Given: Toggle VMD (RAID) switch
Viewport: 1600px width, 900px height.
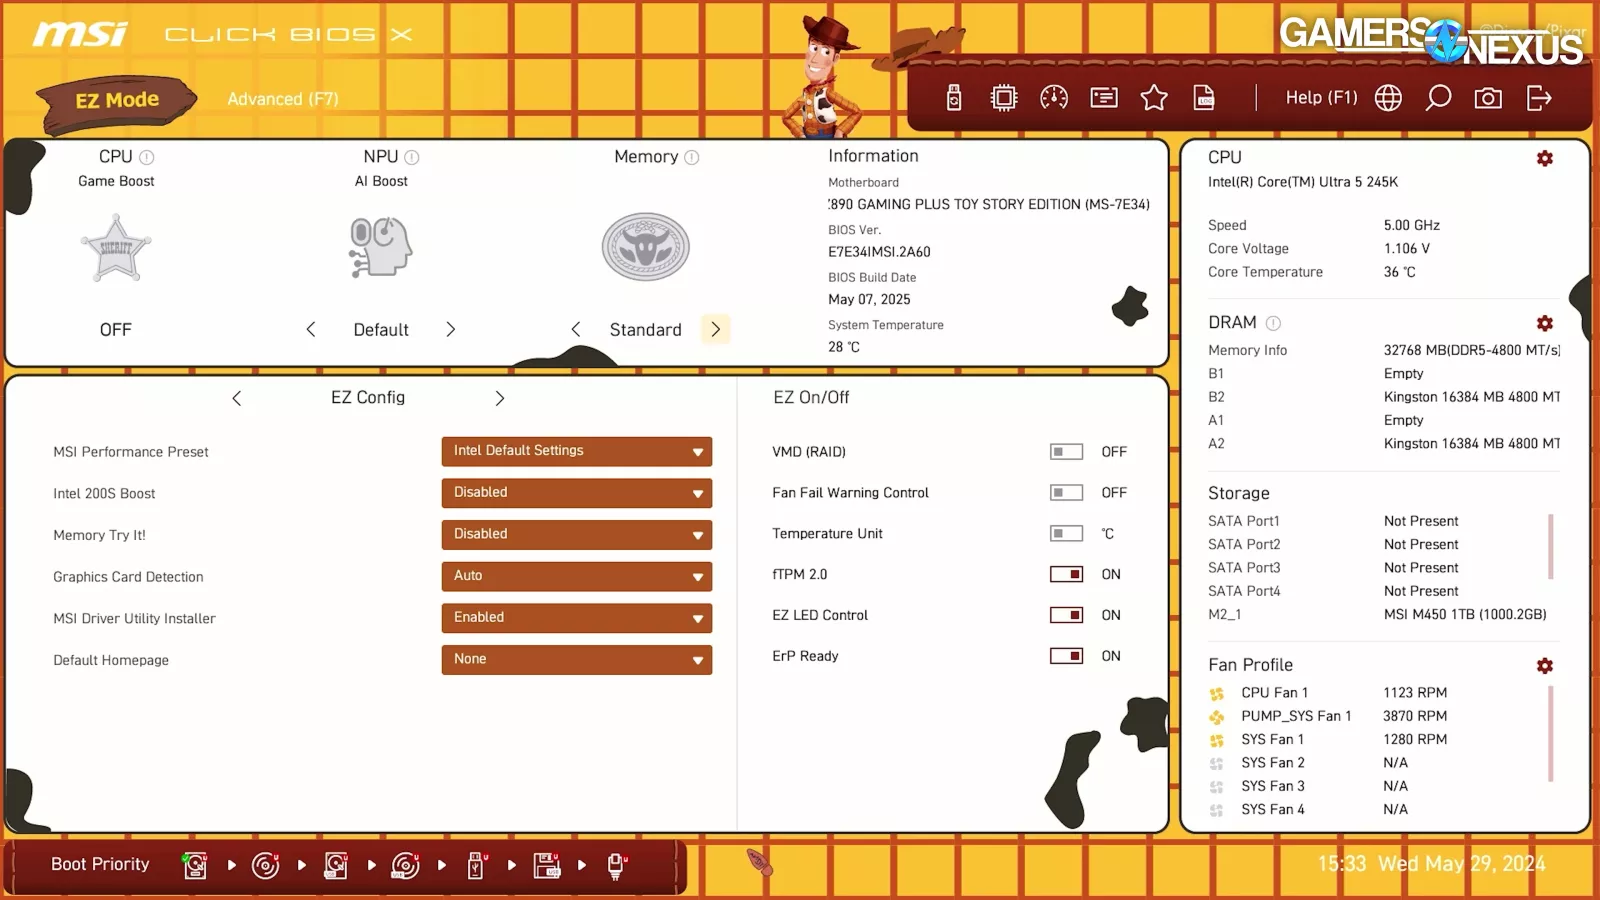Looking at the screenshot, I should coord(1066,452).
